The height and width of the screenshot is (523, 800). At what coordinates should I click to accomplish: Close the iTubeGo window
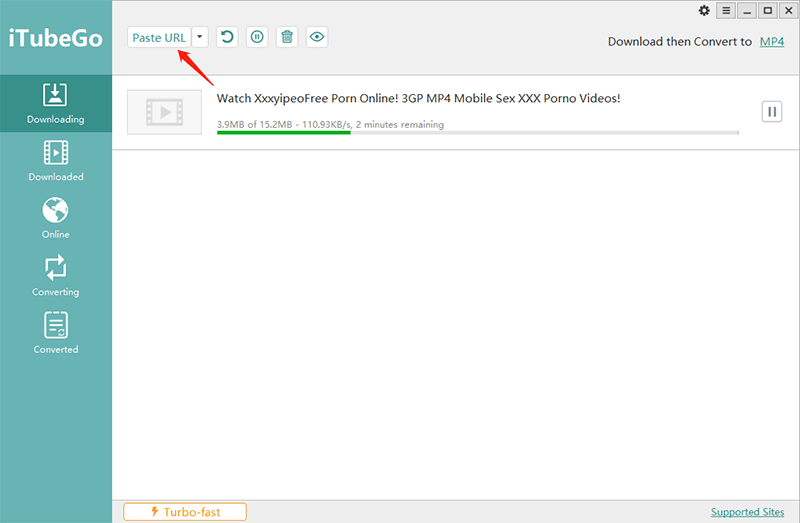(x=788, y=11)
